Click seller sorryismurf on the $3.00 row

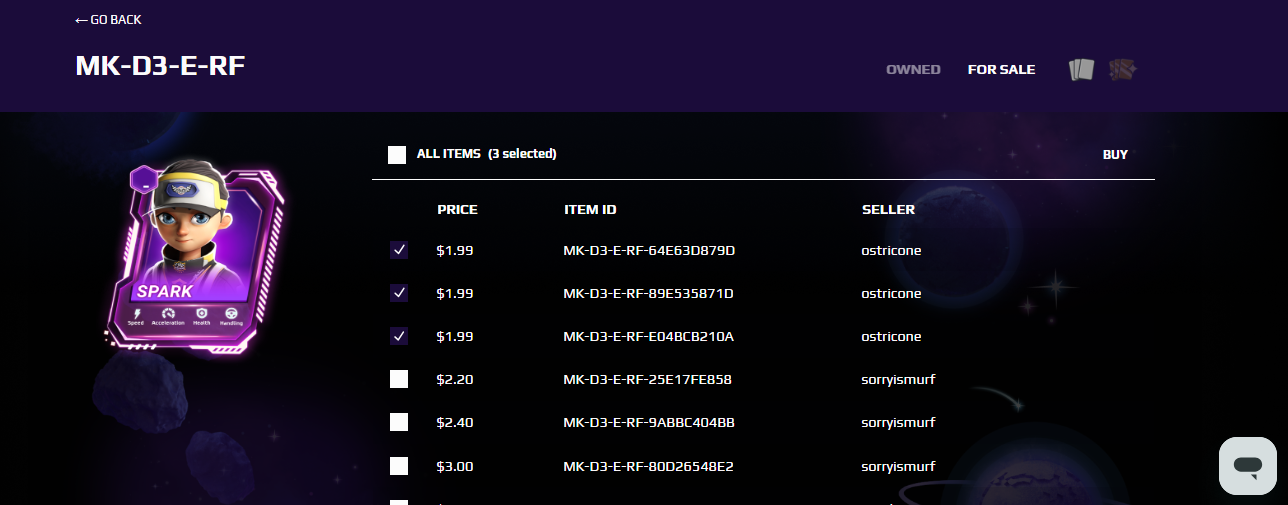[898, 466]
